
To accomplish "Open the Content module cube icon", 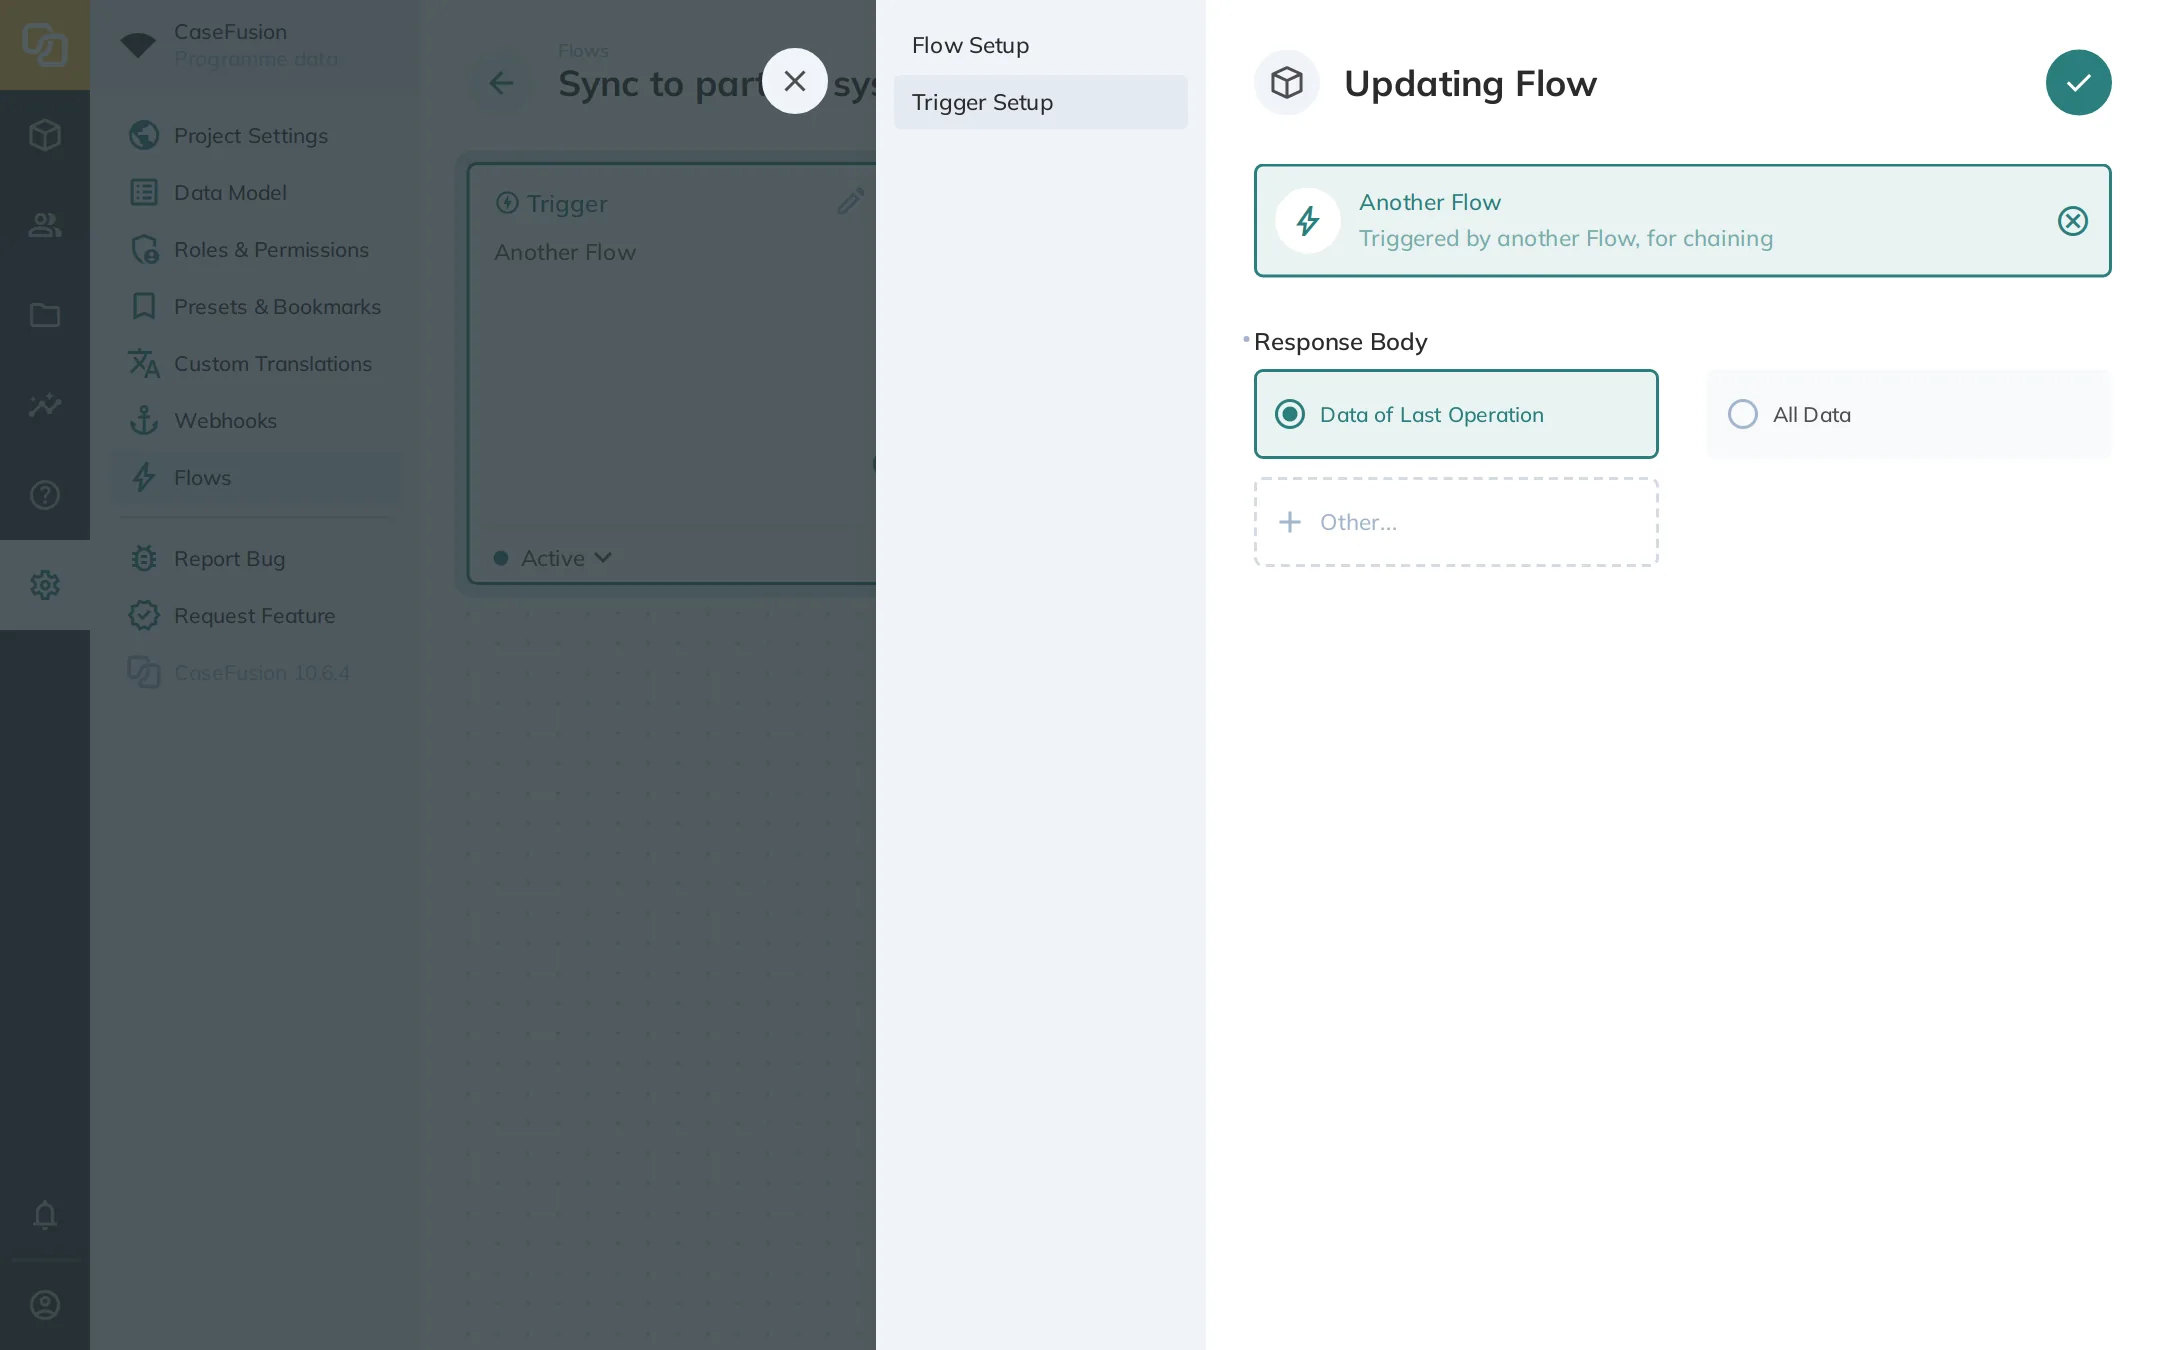I will pyautogui.click(x=45, y=135).
